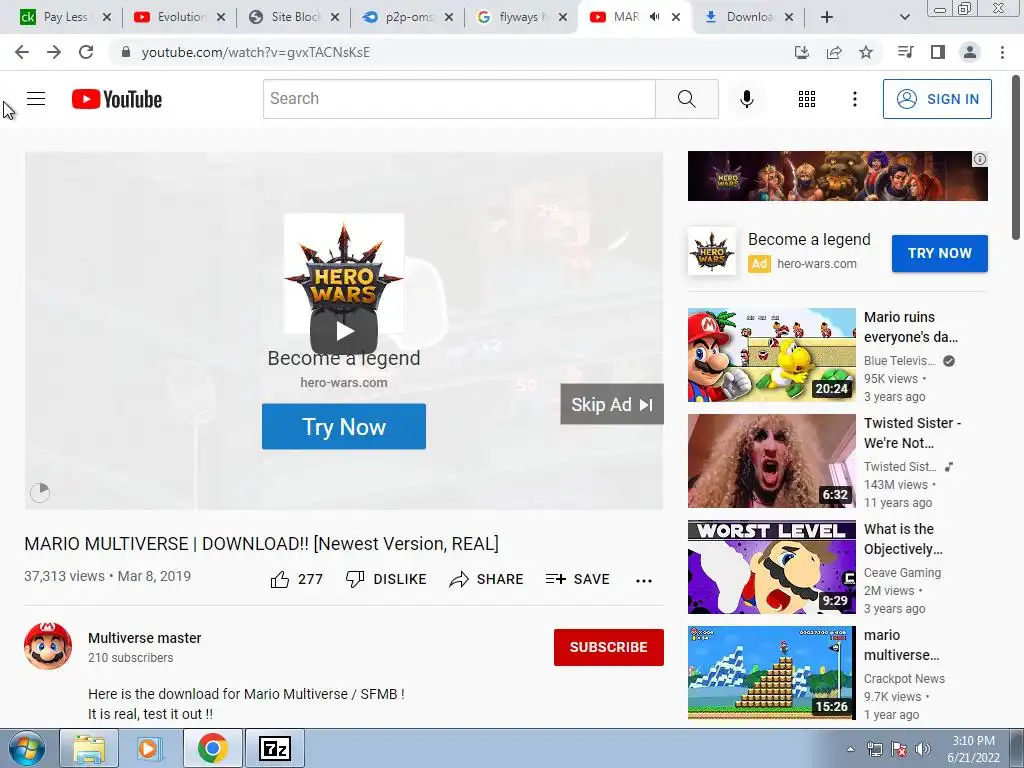This screenshot has height=768, width=1024.
Task: Start voice search with microphone icon
Action: 746,99
